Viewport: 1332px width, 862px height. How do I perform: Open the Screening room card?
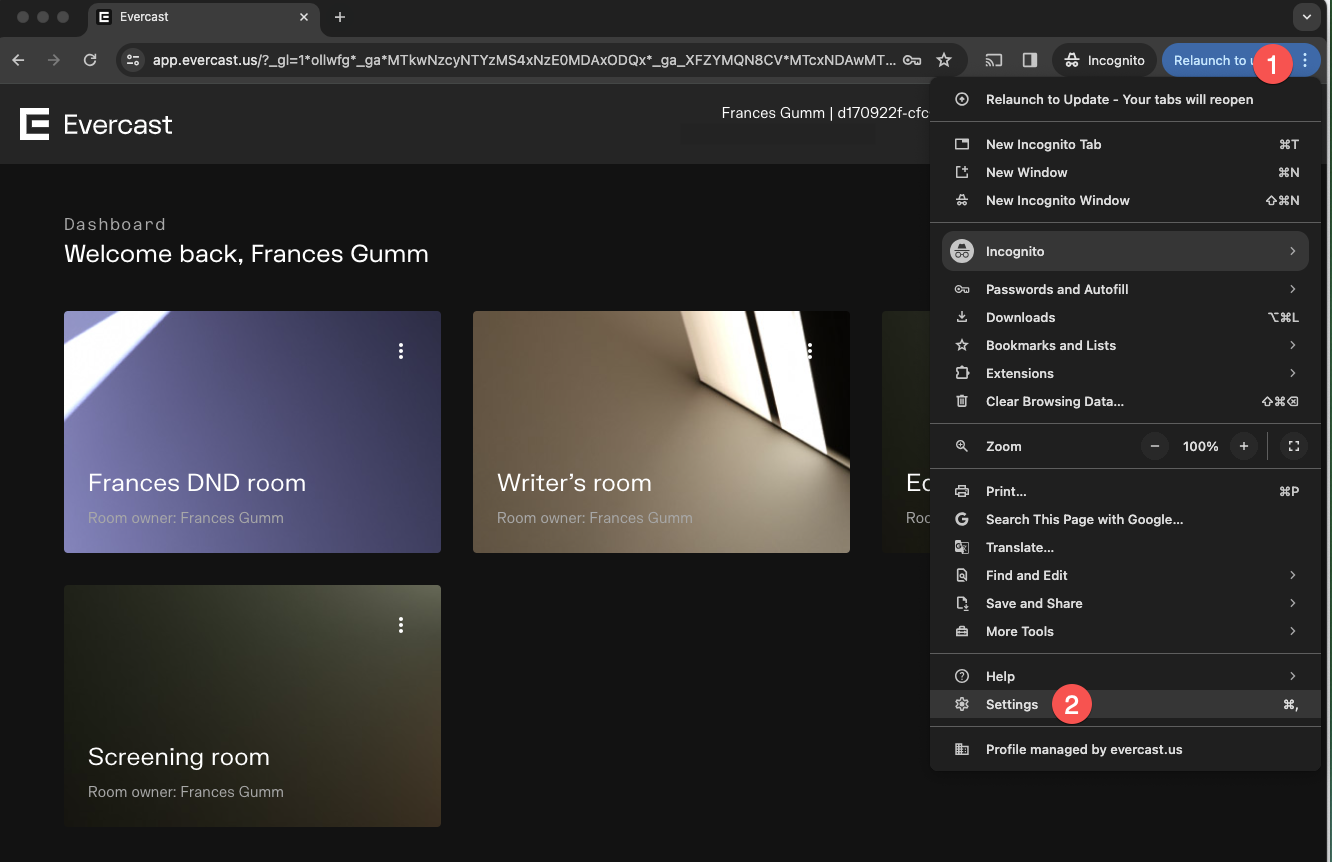[252, 706]
